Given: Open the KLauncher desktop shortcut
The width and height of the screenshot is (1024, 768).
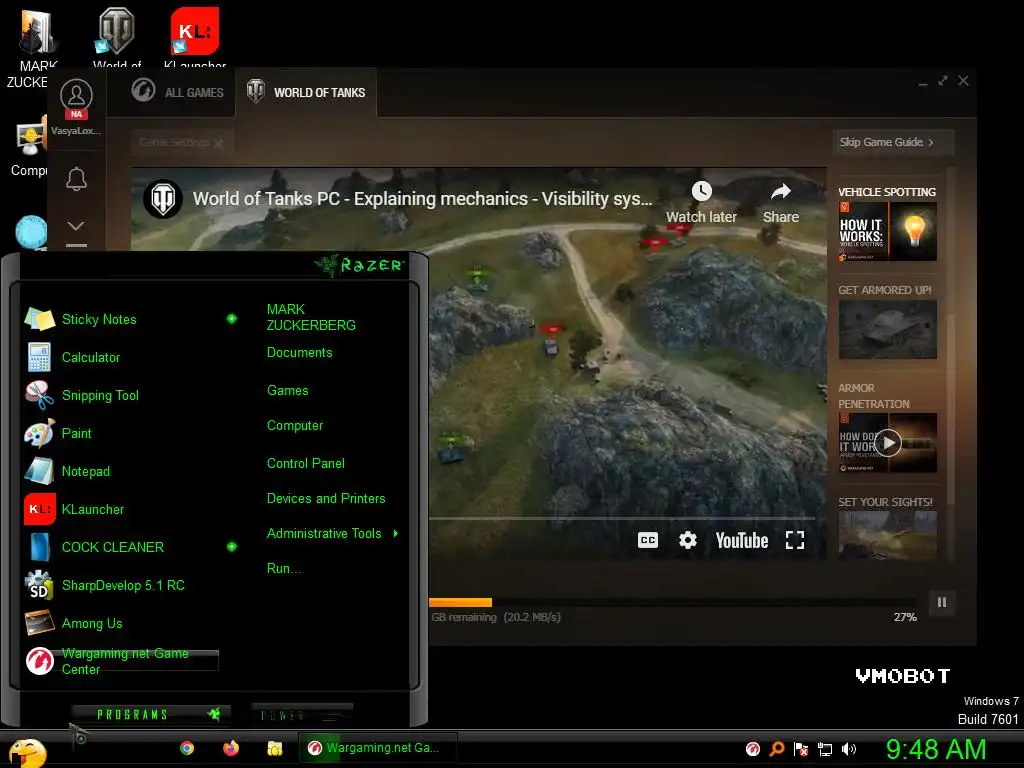Looking at the screenshot, I should click(195, 37).
